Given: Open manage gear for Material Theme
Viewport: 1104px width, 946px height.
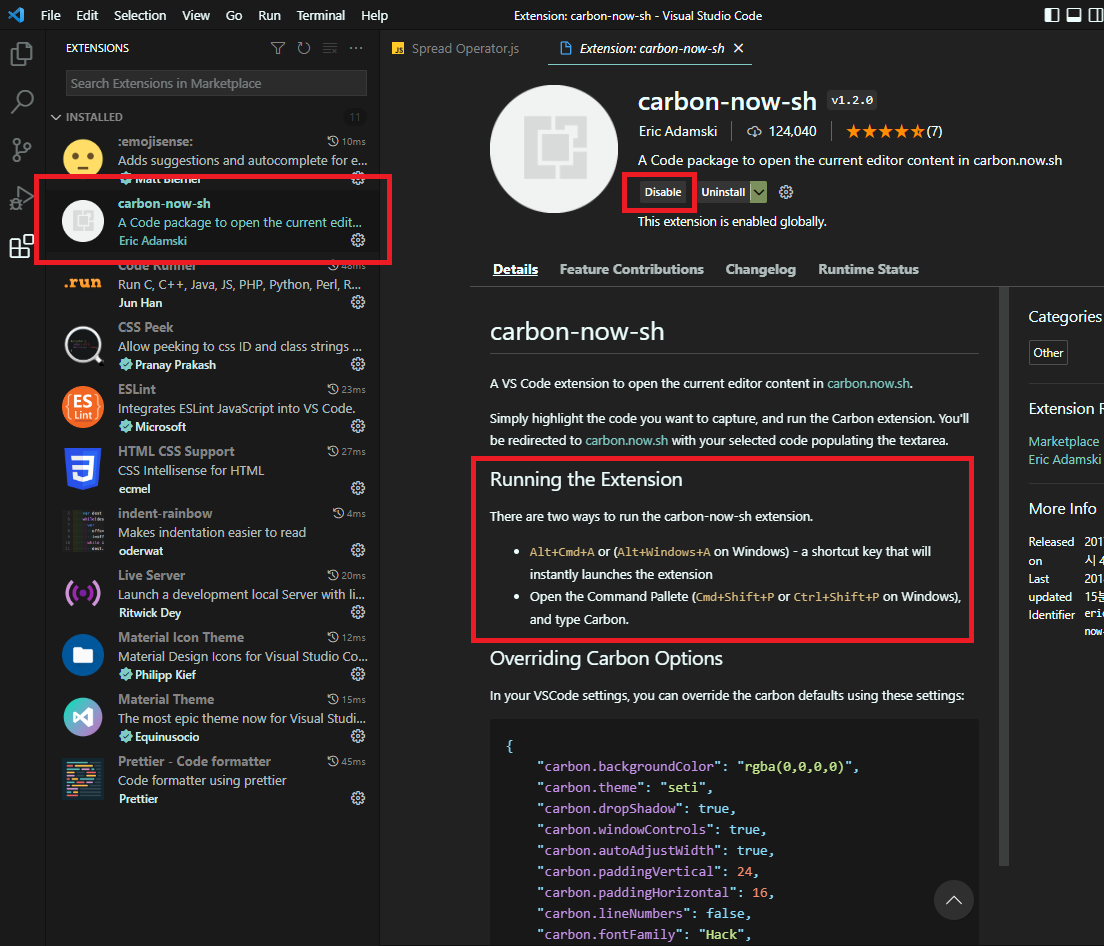Looking at the screenshot, I should coord(358,736).
